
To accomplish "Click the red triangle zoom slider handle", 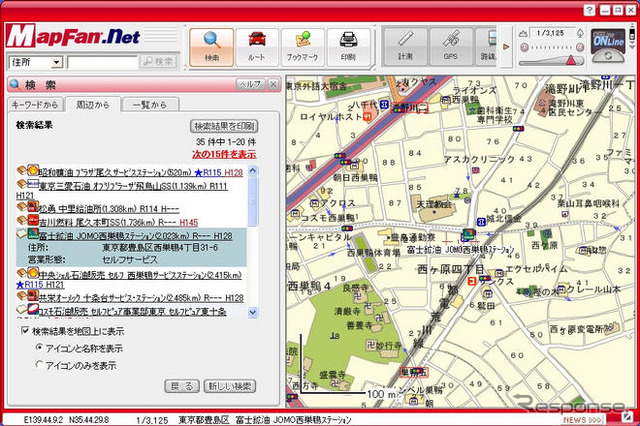I will (x=571, y=60).
